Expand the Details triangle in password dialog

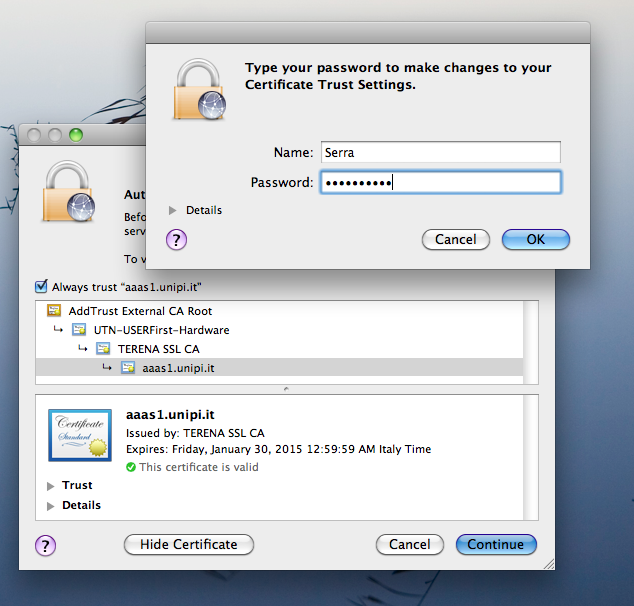point(173,210)
